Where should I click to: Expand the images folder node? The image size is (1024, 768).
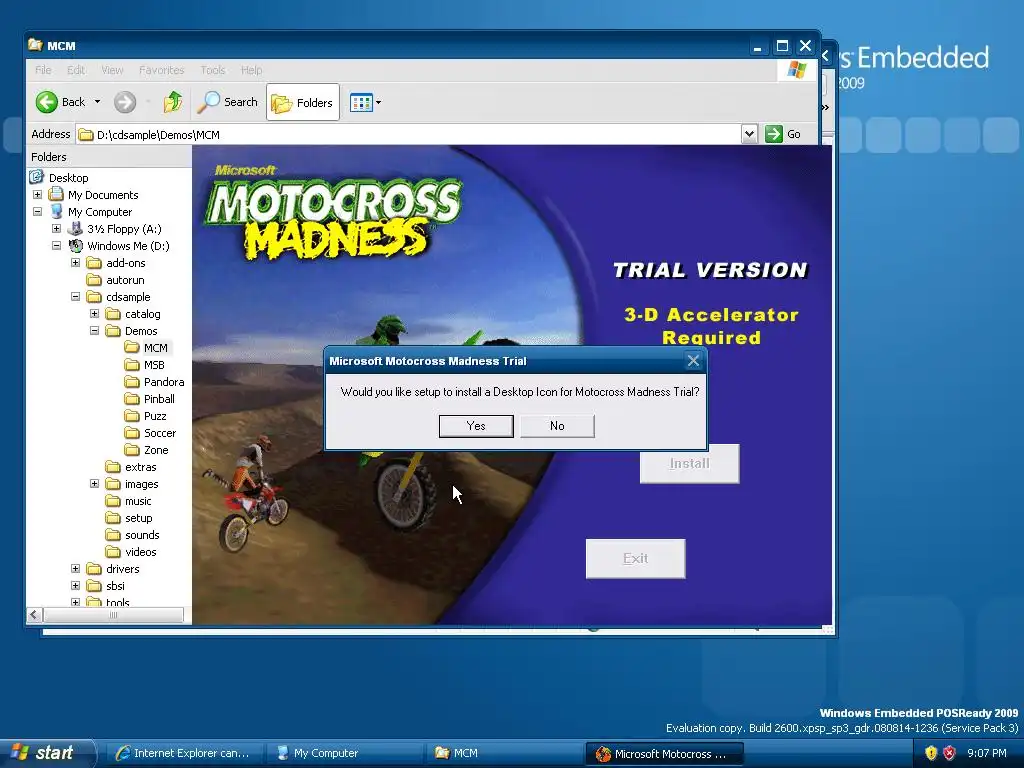[94, 484]
